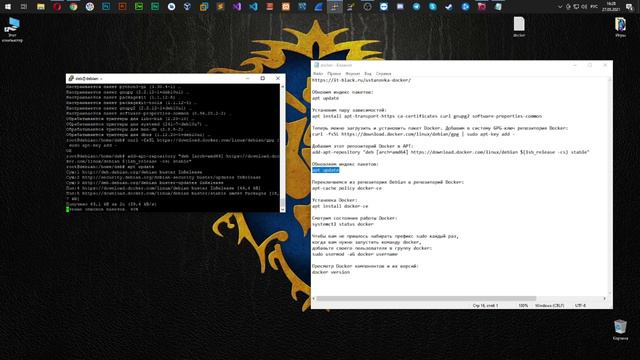Image resolution: width=640 pixels, height=360 pixels.
Task: Click 'UTF-8' encoding in Notepad status bar
Action: pos(580,306)
